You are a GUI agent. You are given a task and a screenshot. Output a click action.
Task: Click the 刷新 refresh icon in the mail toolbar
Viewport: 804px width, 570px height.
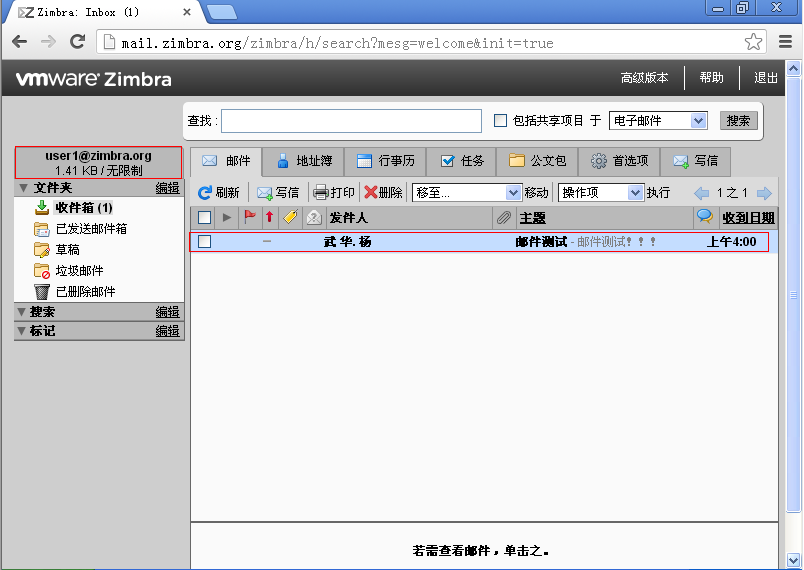[x=205, y=193]
